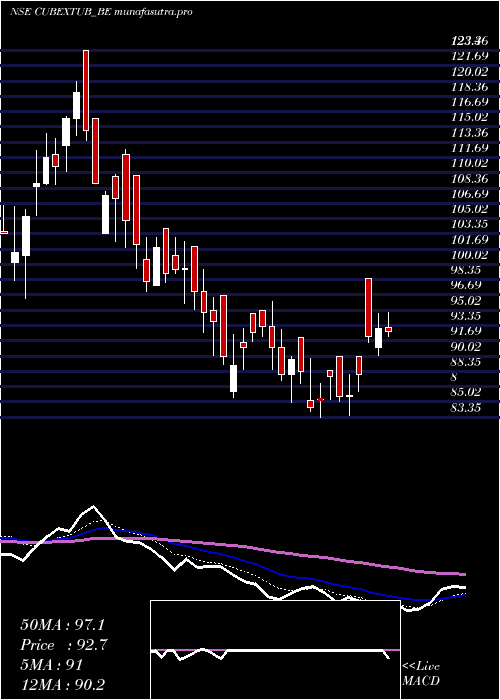Select the 121.69 price axis label

click(469, 56)
